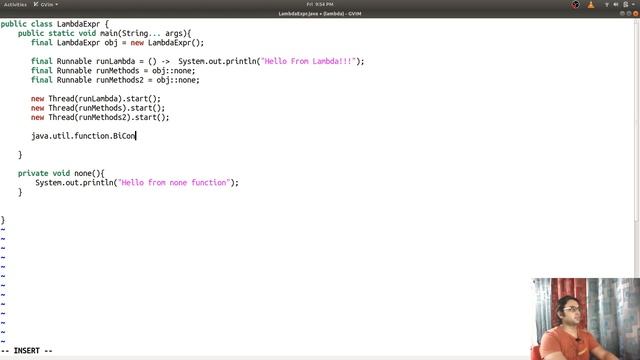Image resolution: width=640 pixels, height=360 pixels.
Task: Click 'Thread(runLambda).start();' line
Action: pyautogui.click(x=96, y=99)
